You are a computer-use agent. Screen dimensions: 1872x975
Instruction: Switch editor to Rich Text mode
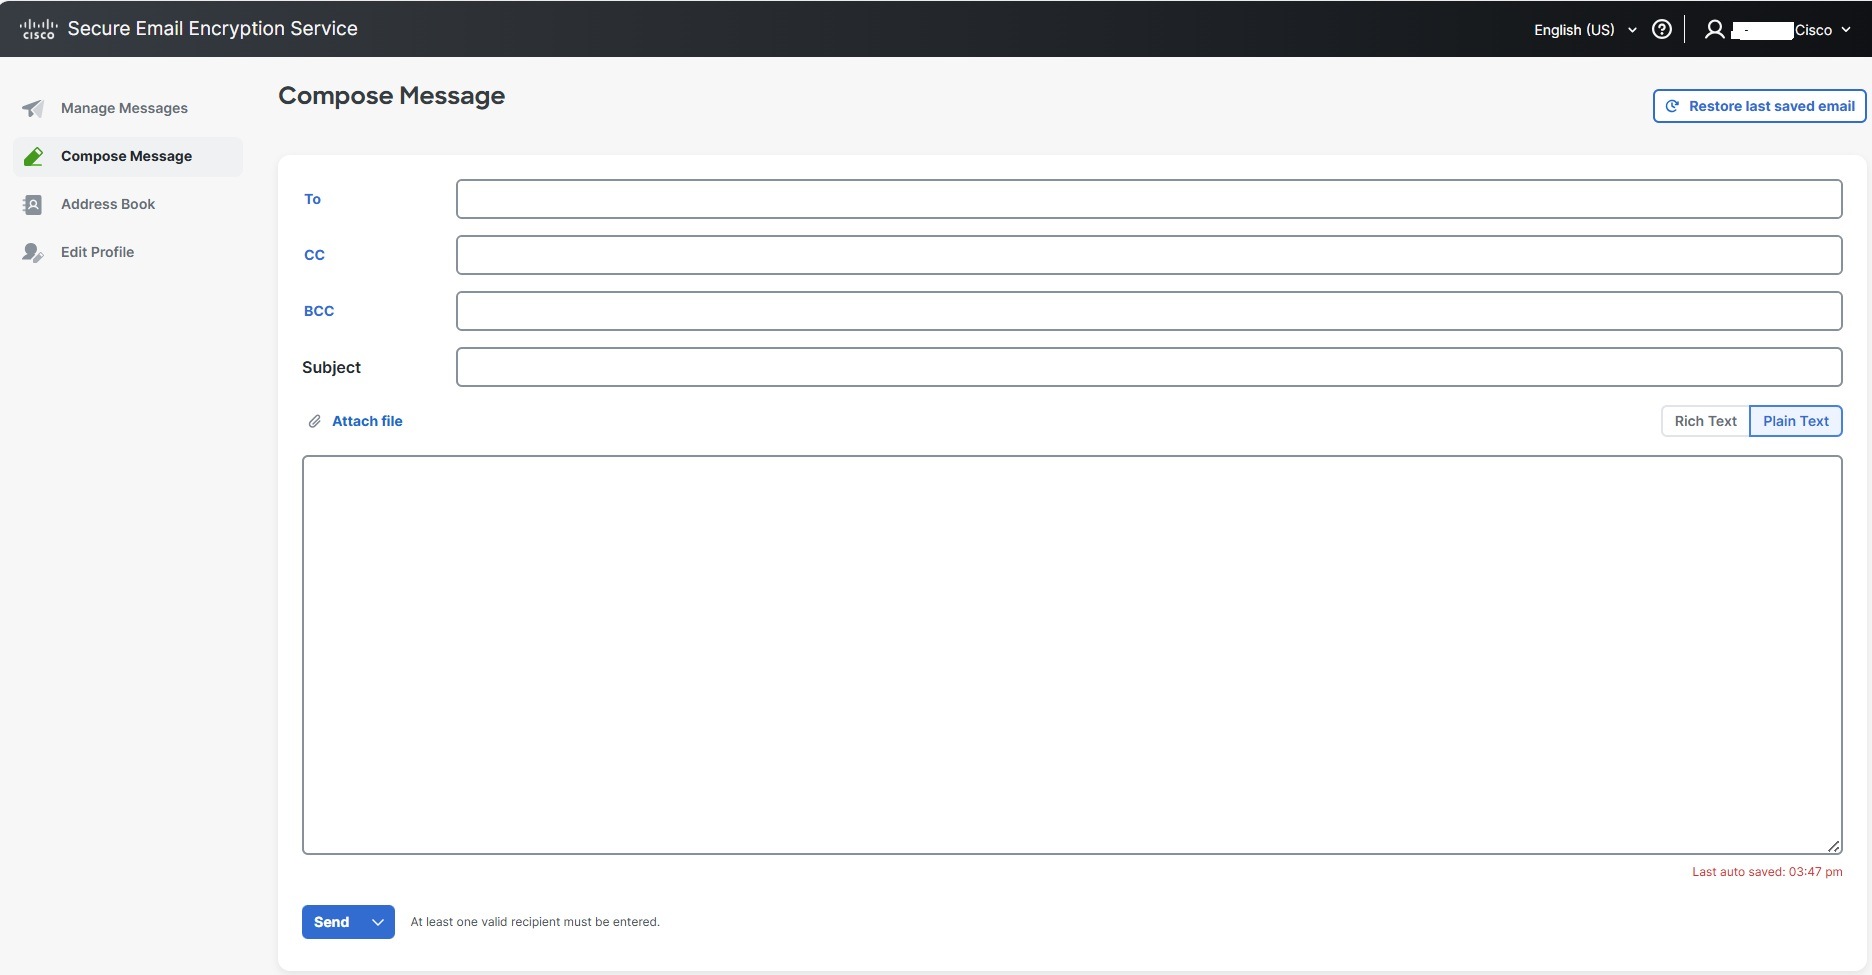point(1704,420)
